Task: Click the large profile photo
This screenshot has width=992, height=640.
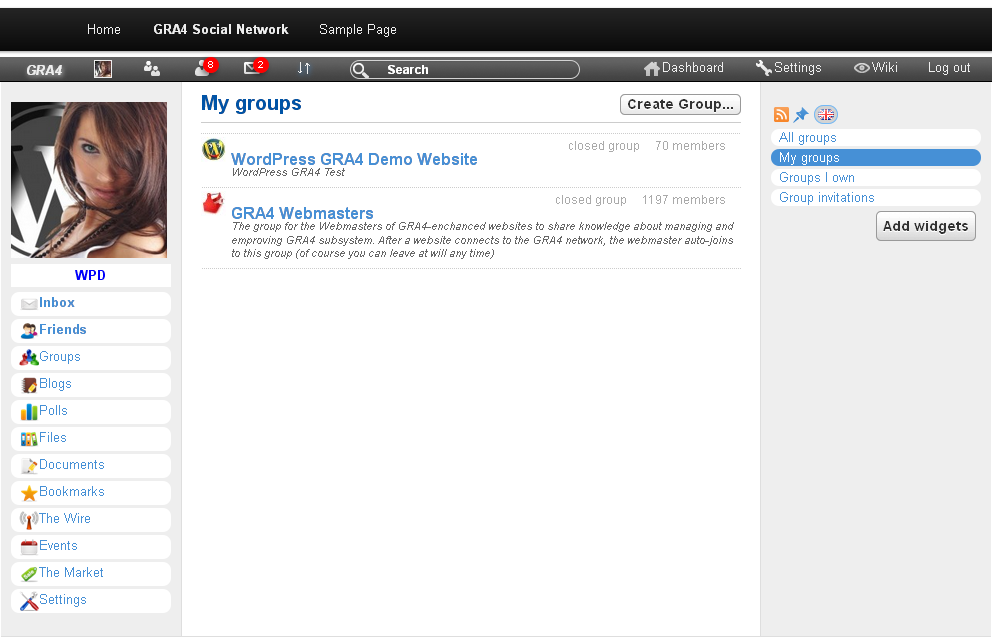Action: [89, 180]
